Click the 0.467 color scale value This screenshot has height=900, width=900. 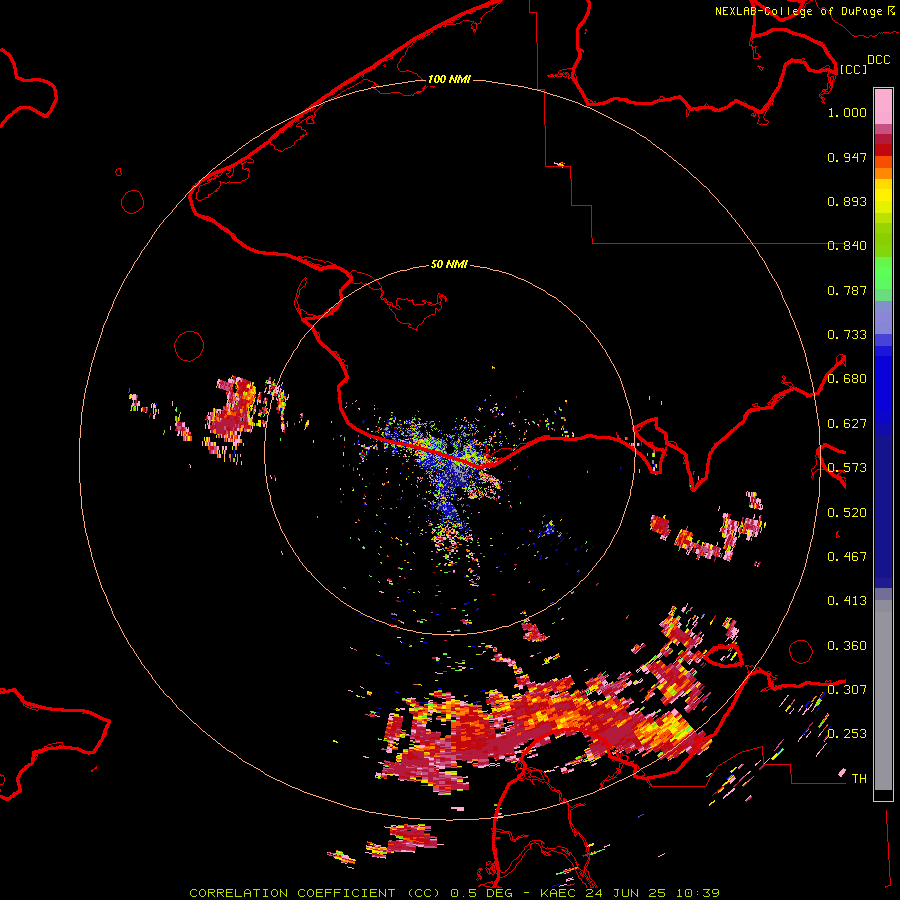coord(847,557)
